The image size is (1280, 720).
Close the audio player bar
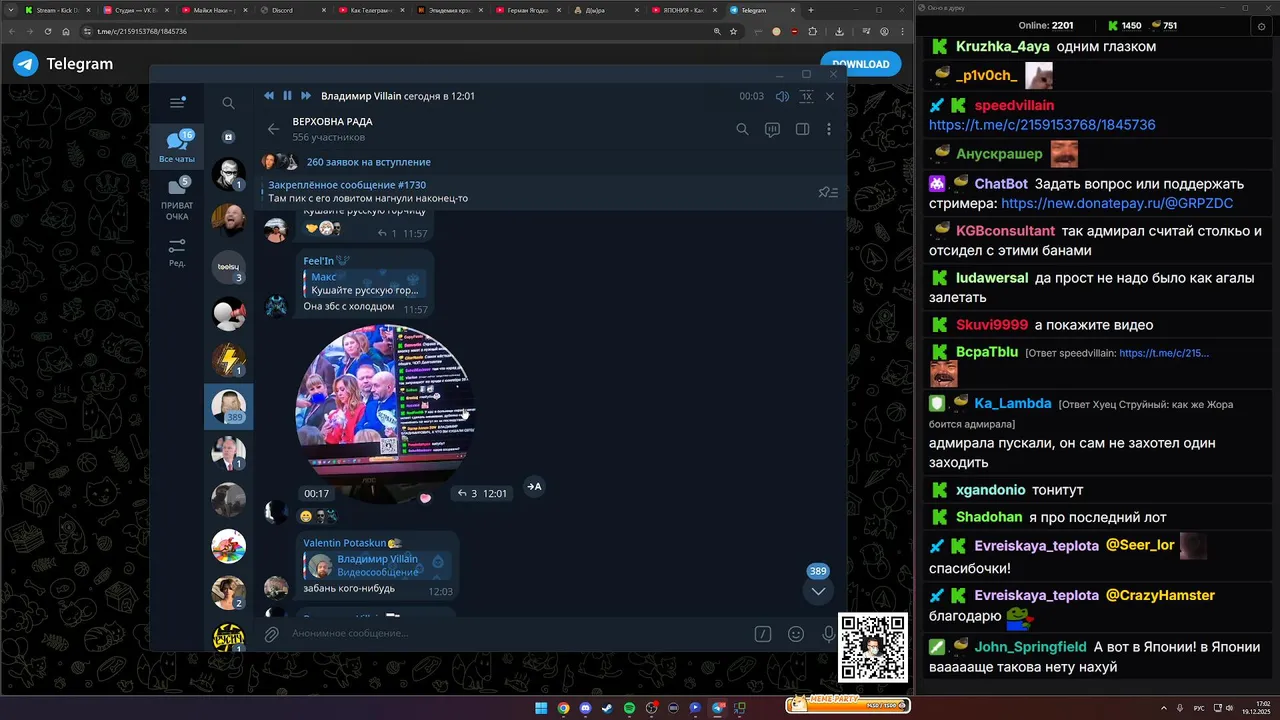(830, 97)
